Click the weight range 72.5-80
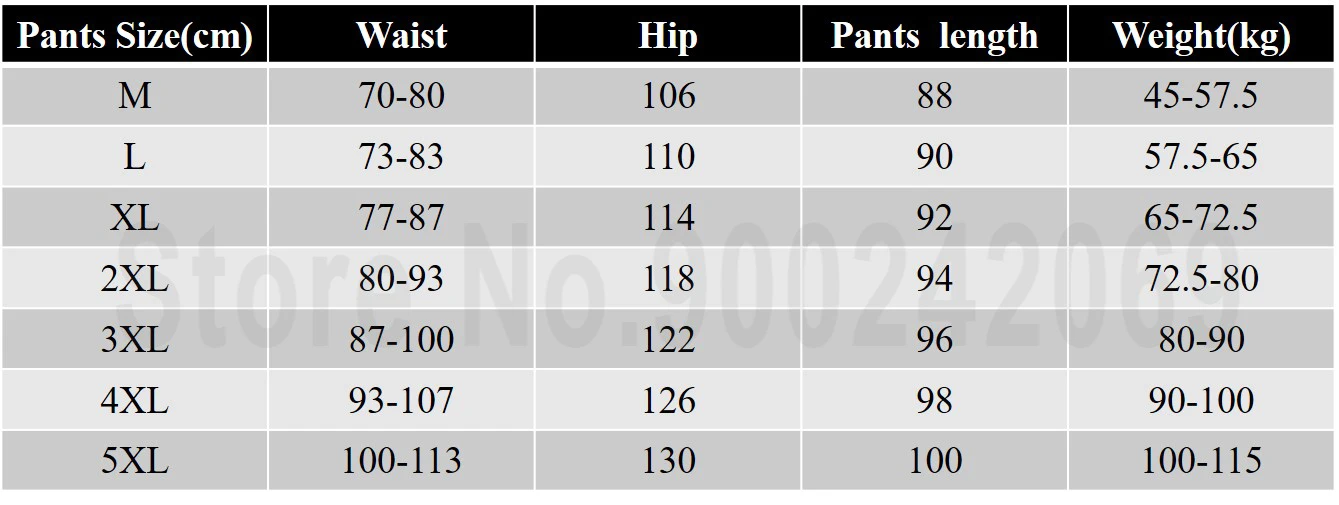 point(1201,279)
